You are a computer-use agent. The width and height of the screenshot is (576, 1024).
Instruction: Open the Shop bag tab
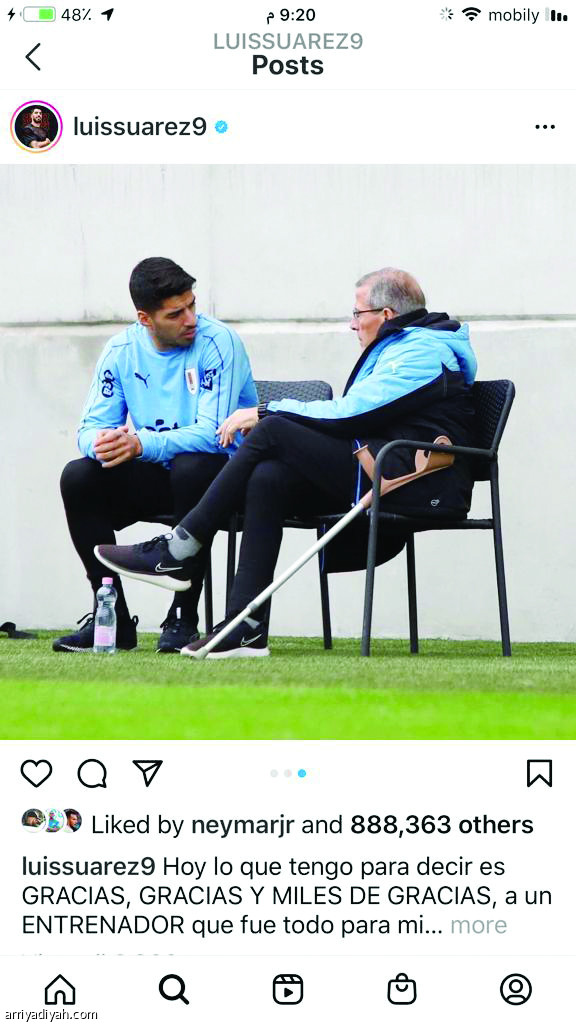click(x=402, y=989)
